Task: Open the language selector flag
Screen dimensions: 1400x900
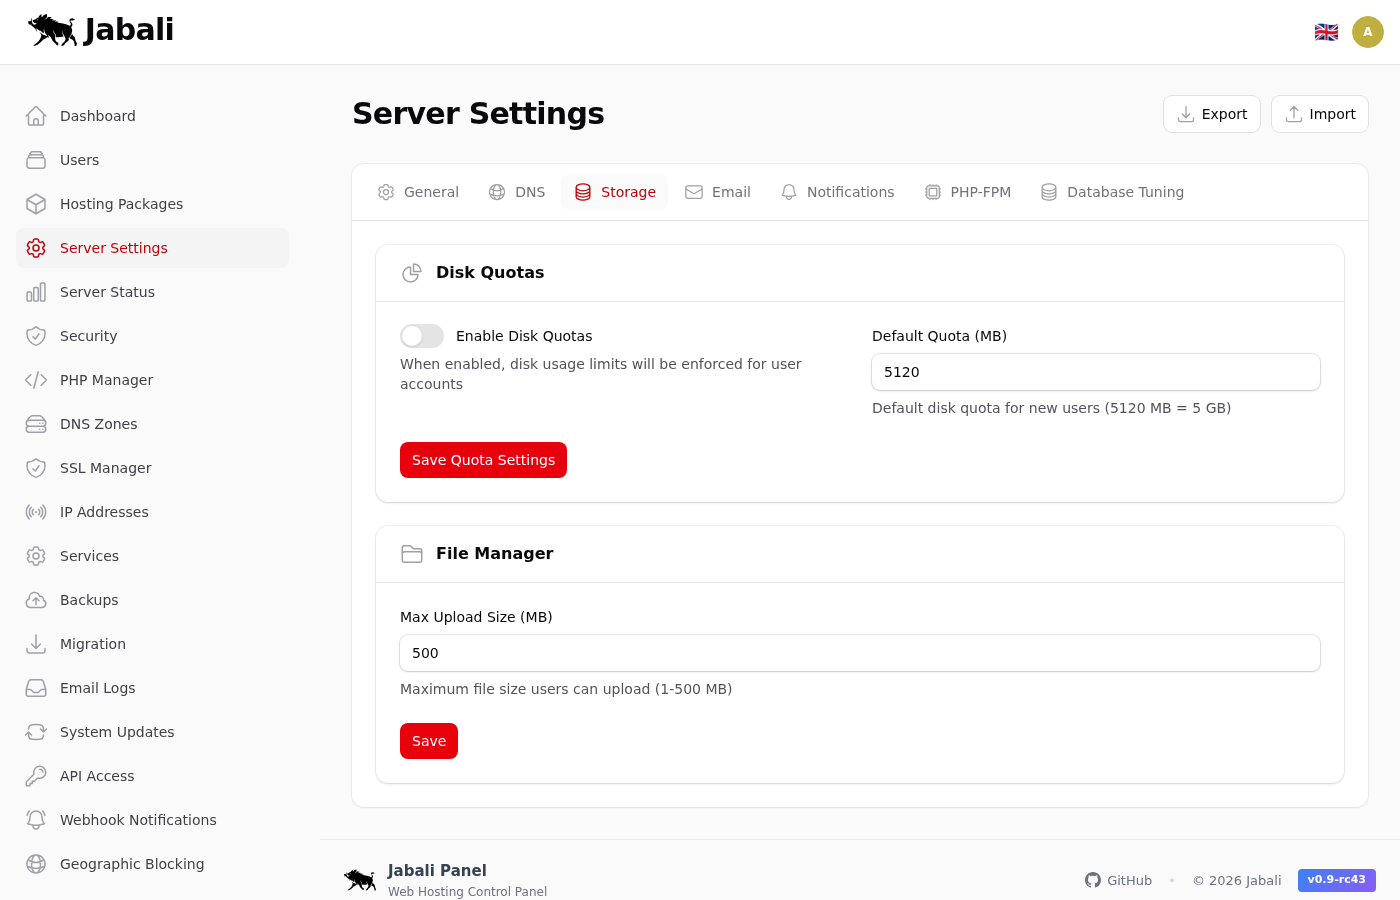Action: pyautogui.click(x=1326, y=32)
